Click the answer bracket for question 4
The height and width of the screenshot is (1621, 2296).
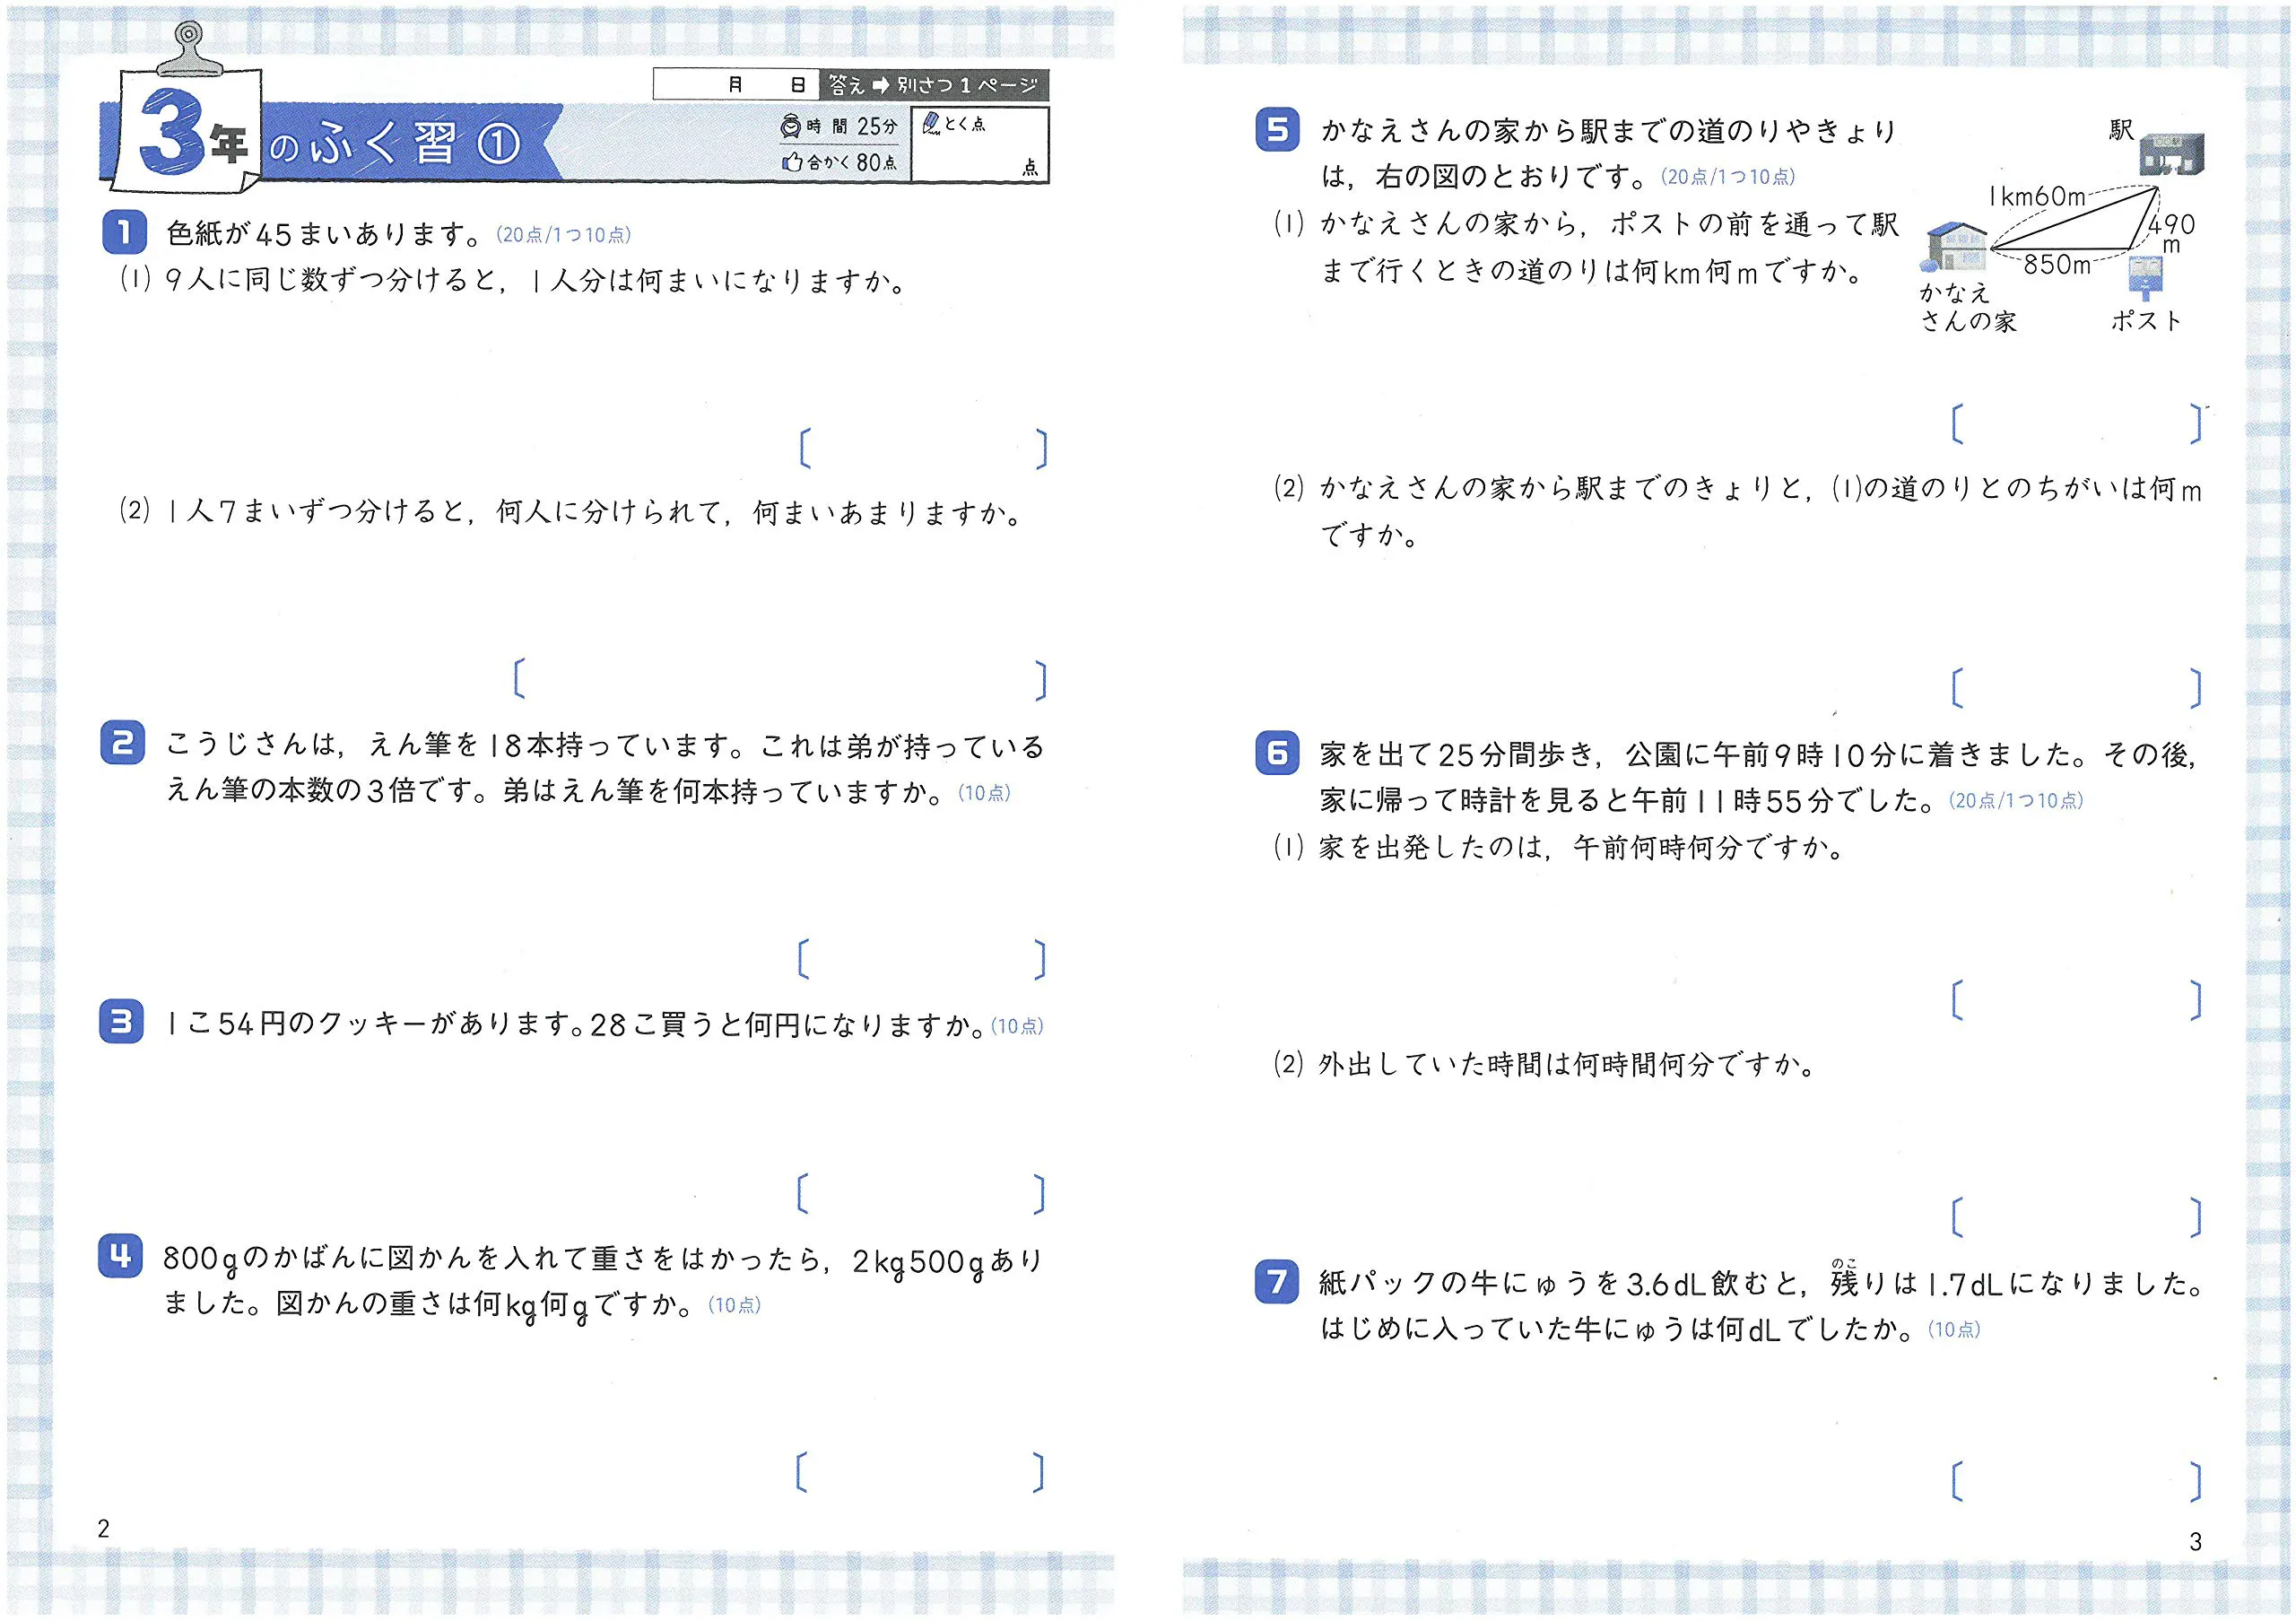point(922,1472)
